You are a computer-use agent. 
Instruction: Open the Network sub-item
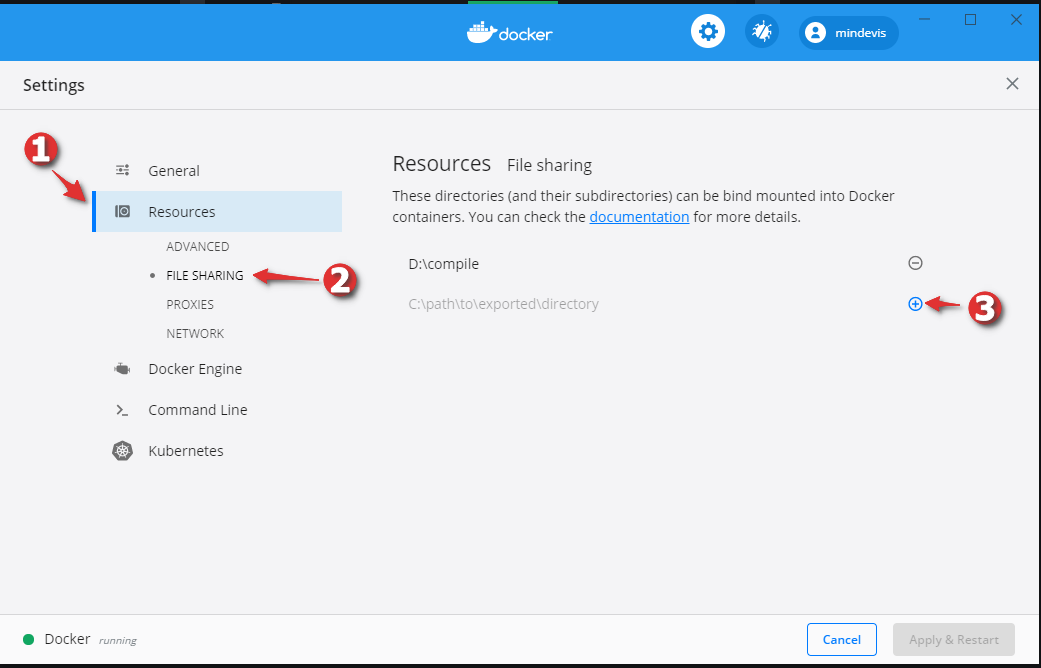(x=195, y=334)
